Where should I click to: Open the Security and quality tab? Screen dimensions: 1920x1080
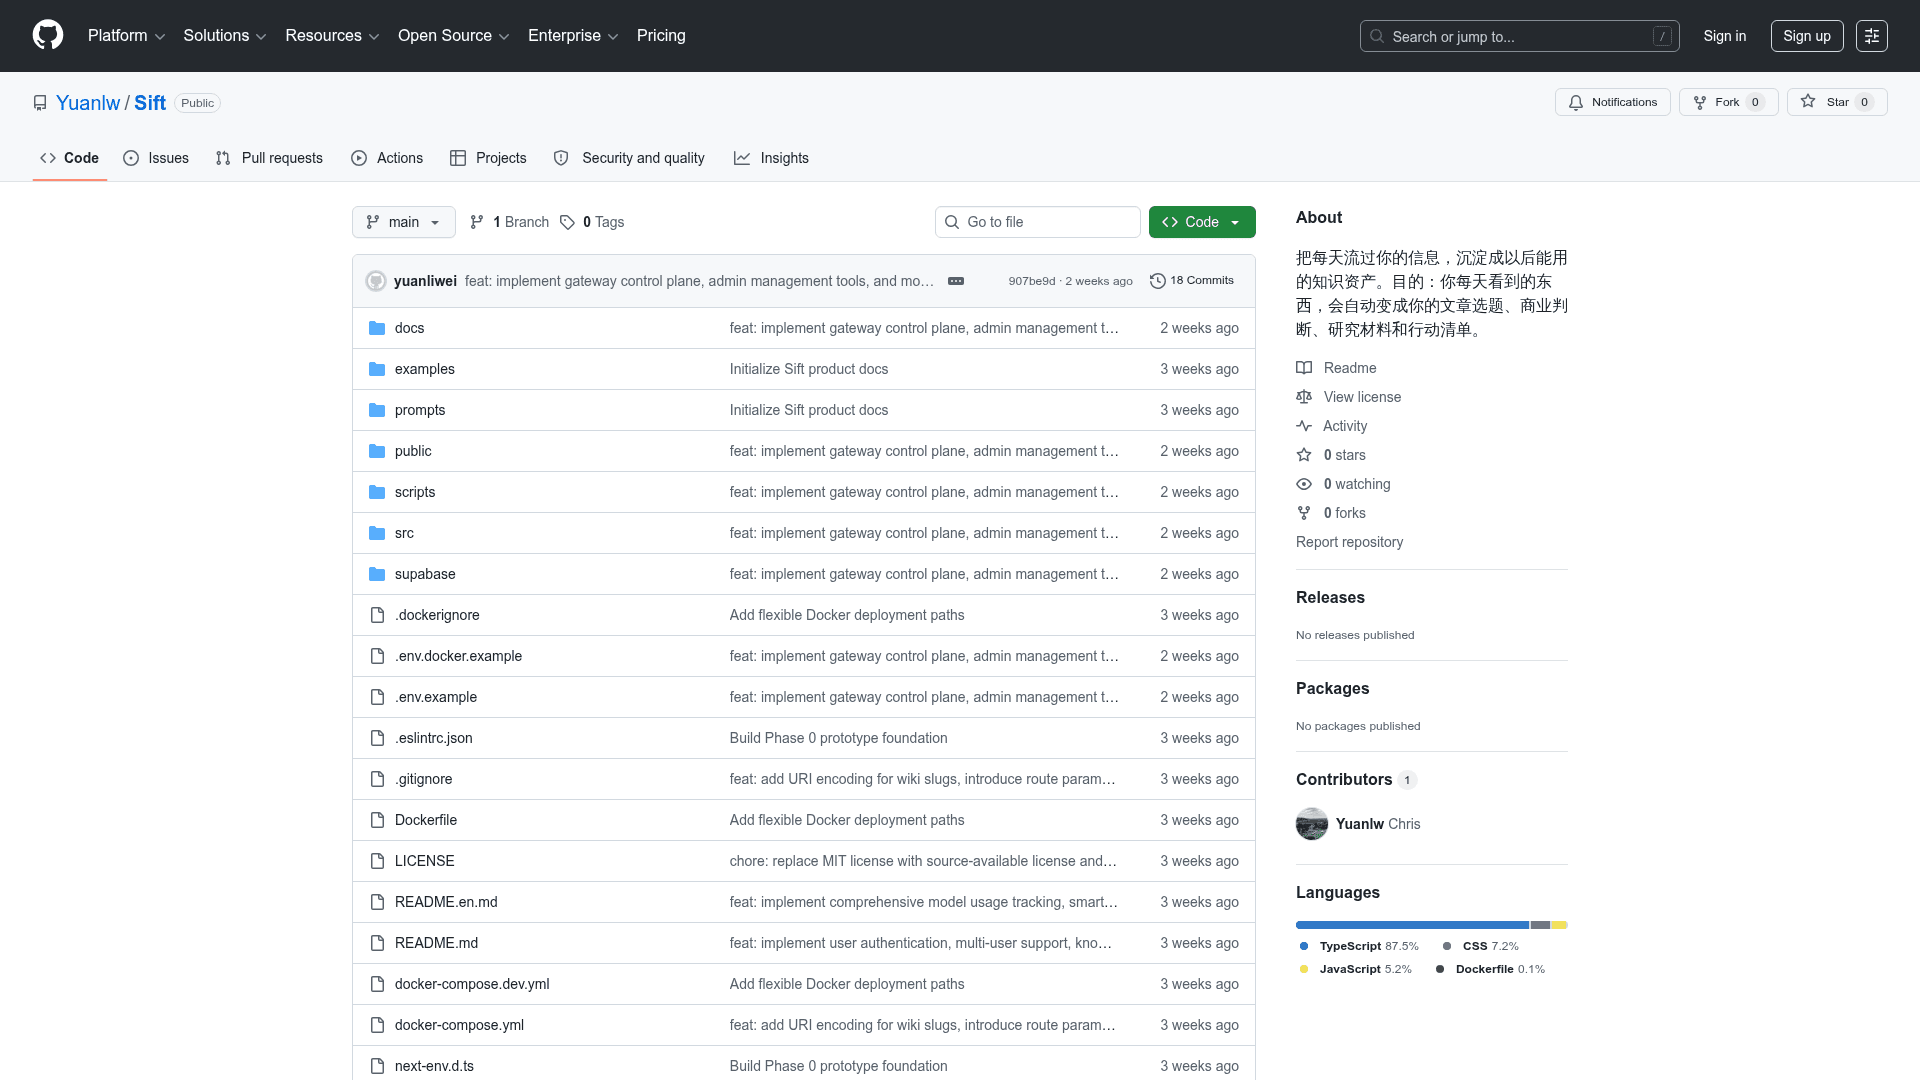tap(629, 158)
